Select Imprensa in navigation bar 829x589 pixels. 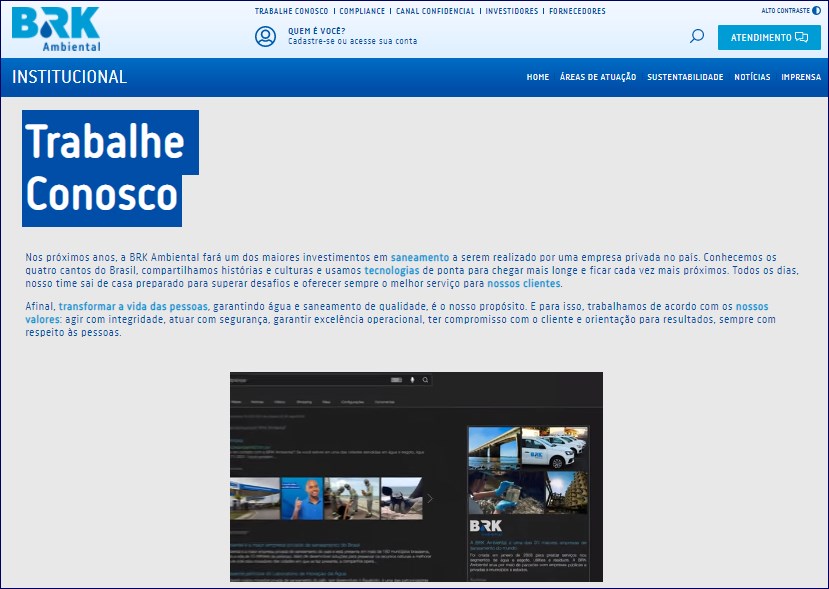pos(801,78)
